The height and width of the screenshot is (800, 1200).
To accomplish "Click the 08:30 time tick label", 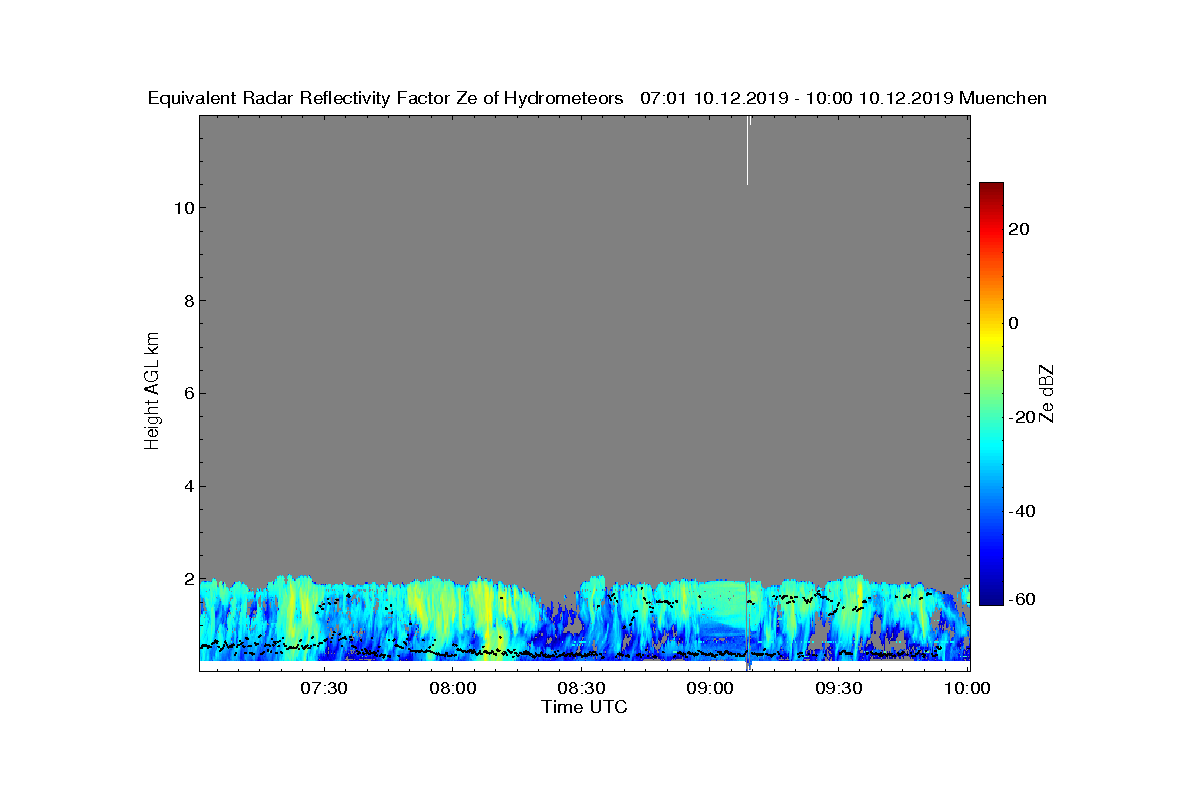I will coord(582,688).
